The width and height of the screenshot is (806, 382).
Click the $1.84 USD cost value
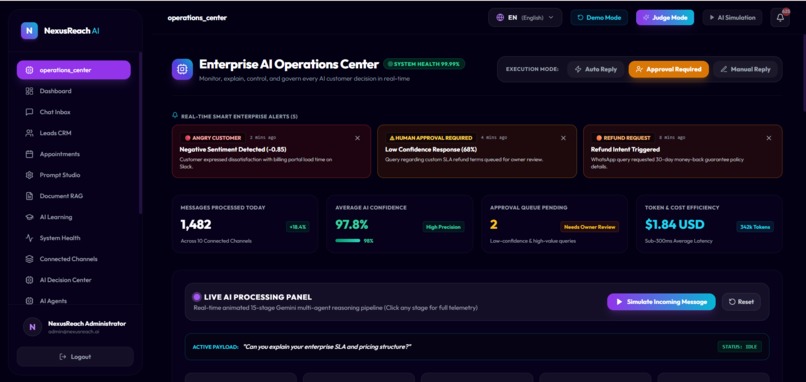[674, 225]
